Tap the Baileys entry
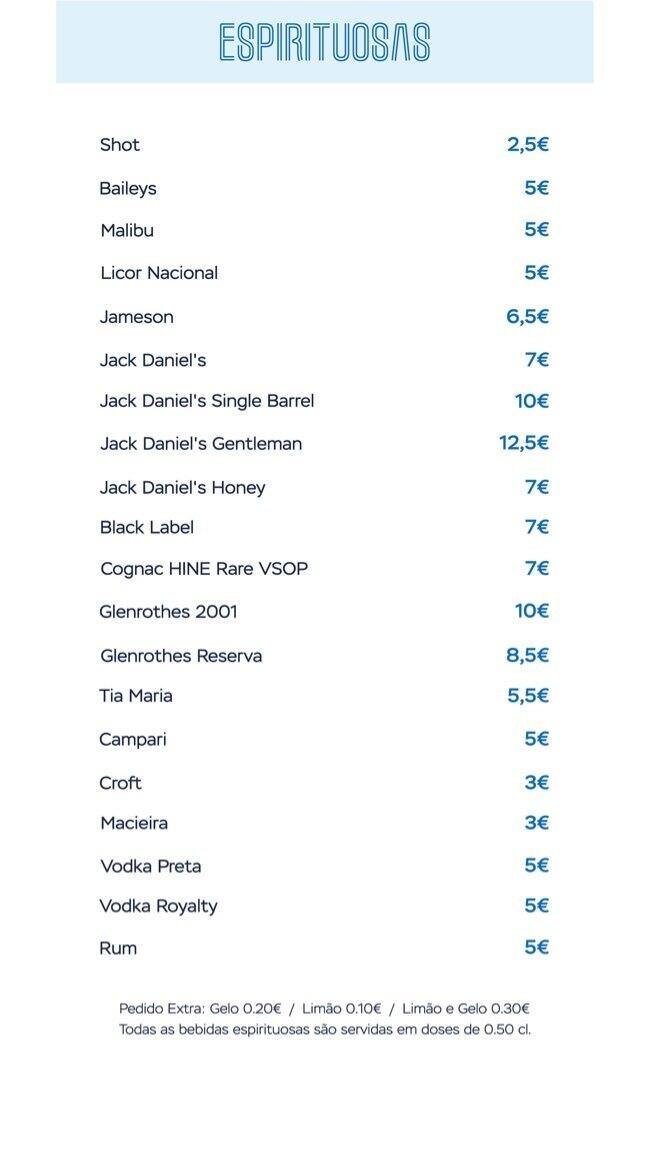The width and height of the screenshot is (650, 1156). coord(128,188)
